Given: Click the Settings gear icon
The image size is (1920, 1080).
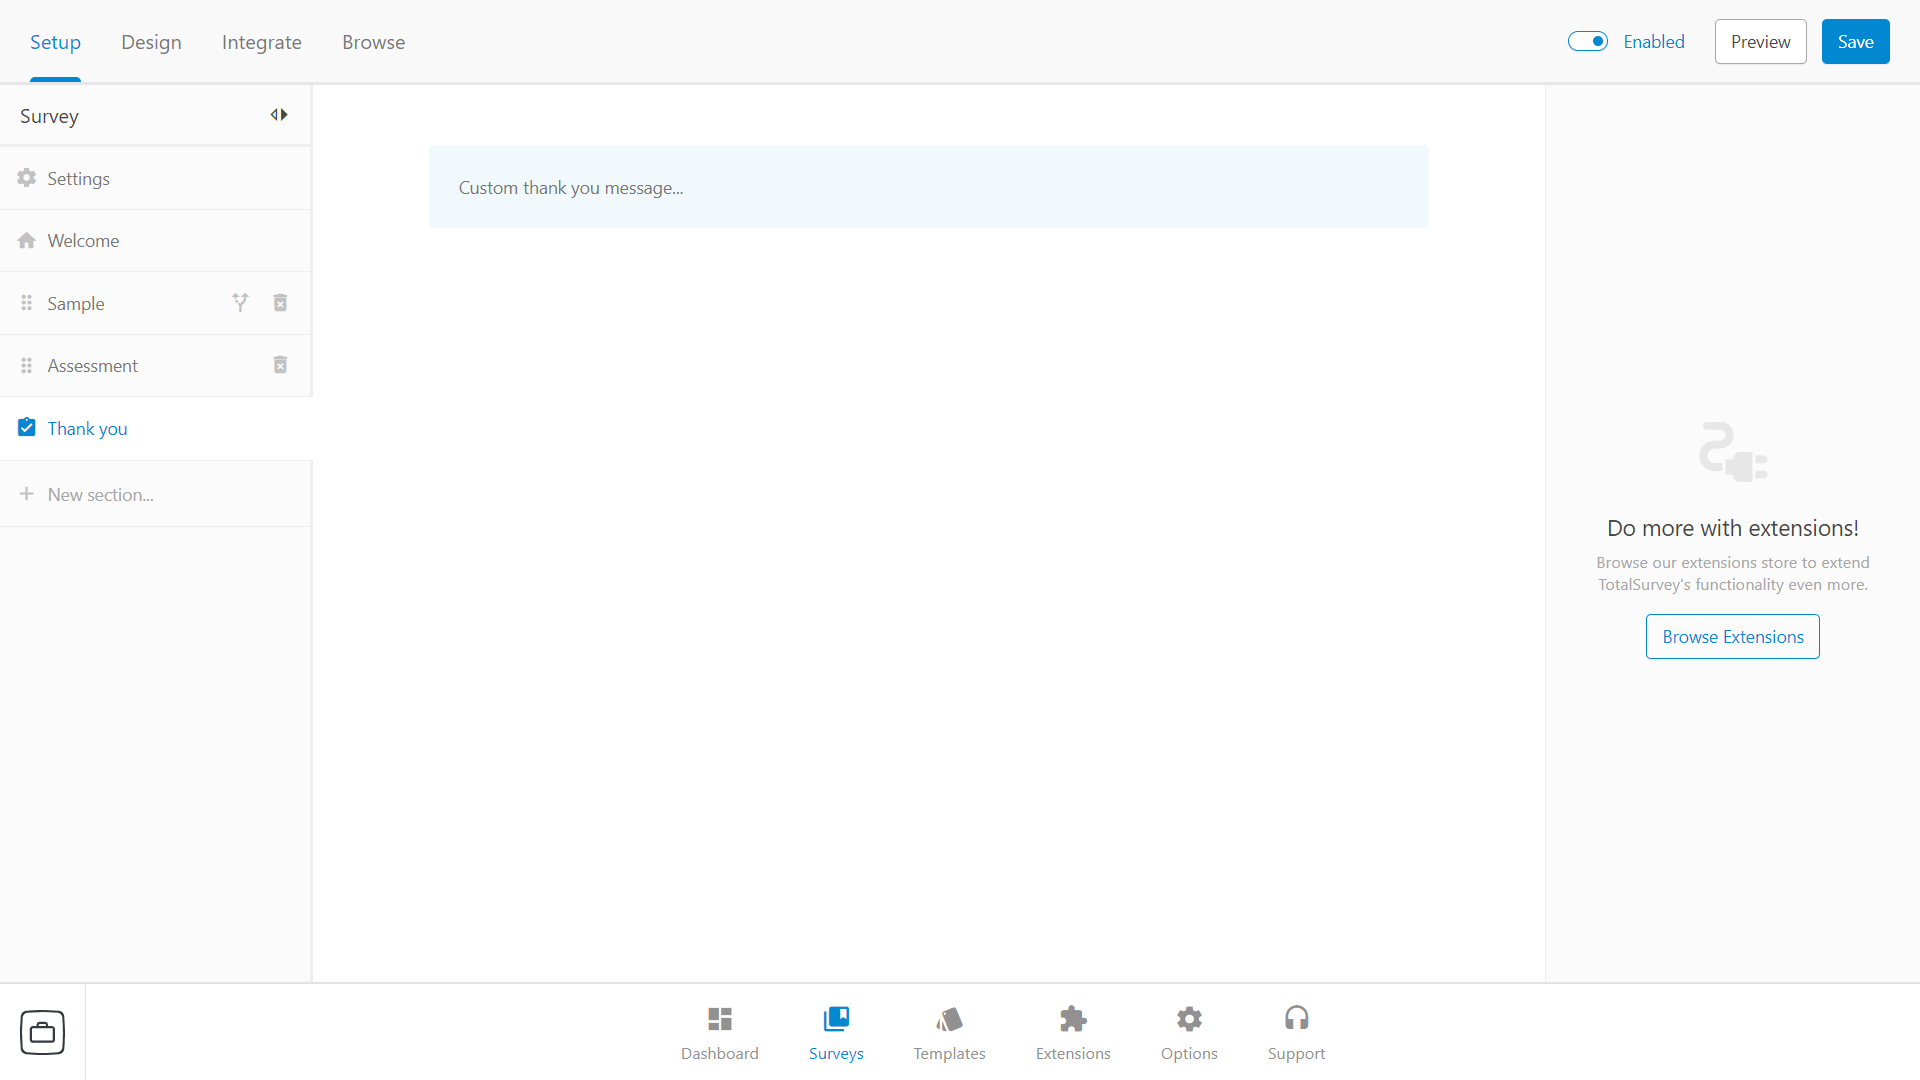Looking at the screenshot, I should click(x=27, y=178).
